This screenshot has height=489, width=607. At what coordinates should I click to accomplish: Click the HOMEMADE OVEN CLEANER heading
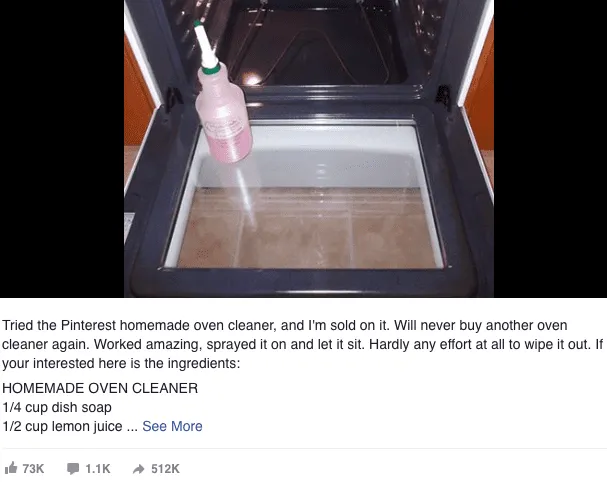pos(100,388)
